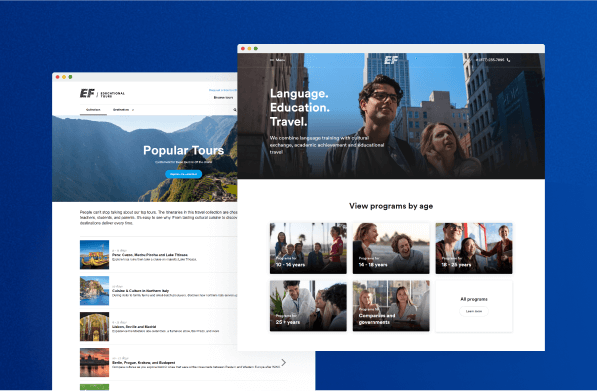
Task: Open the hamburger Menu icon
Action: click(x=272, y=60)
